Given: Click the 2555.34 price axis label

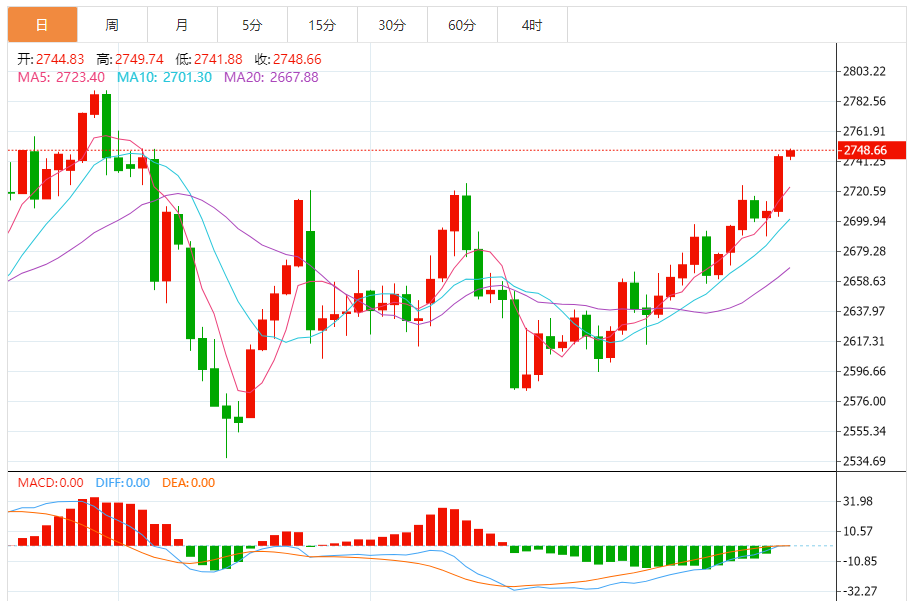Looking at the screenshot, I should tap(865, 431).
